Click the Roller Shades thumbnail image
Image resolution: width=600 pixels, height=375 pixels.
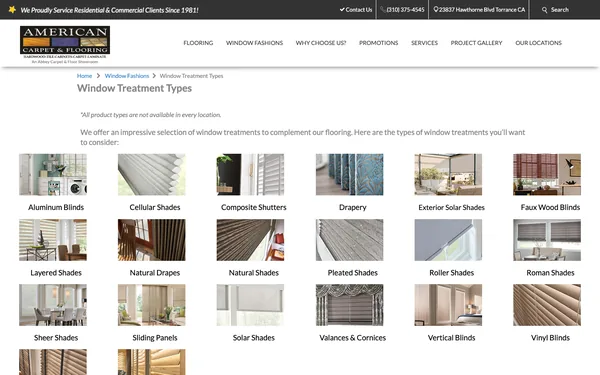(x=448, y=240)
